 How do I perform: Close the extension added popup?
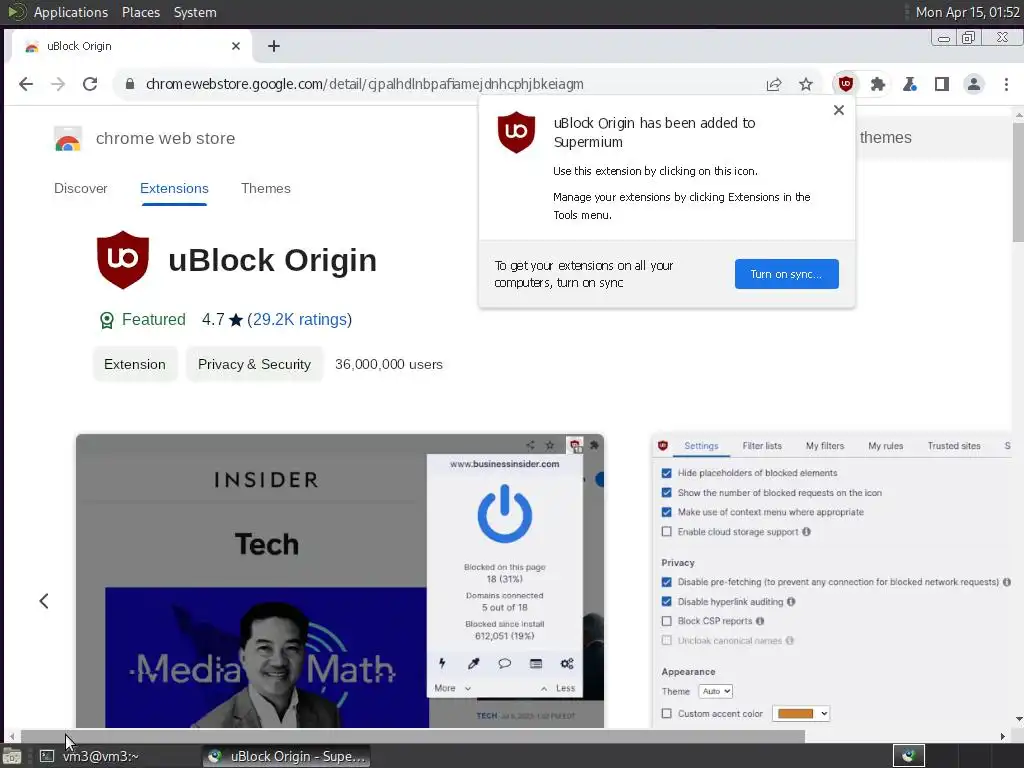point(839,110)
